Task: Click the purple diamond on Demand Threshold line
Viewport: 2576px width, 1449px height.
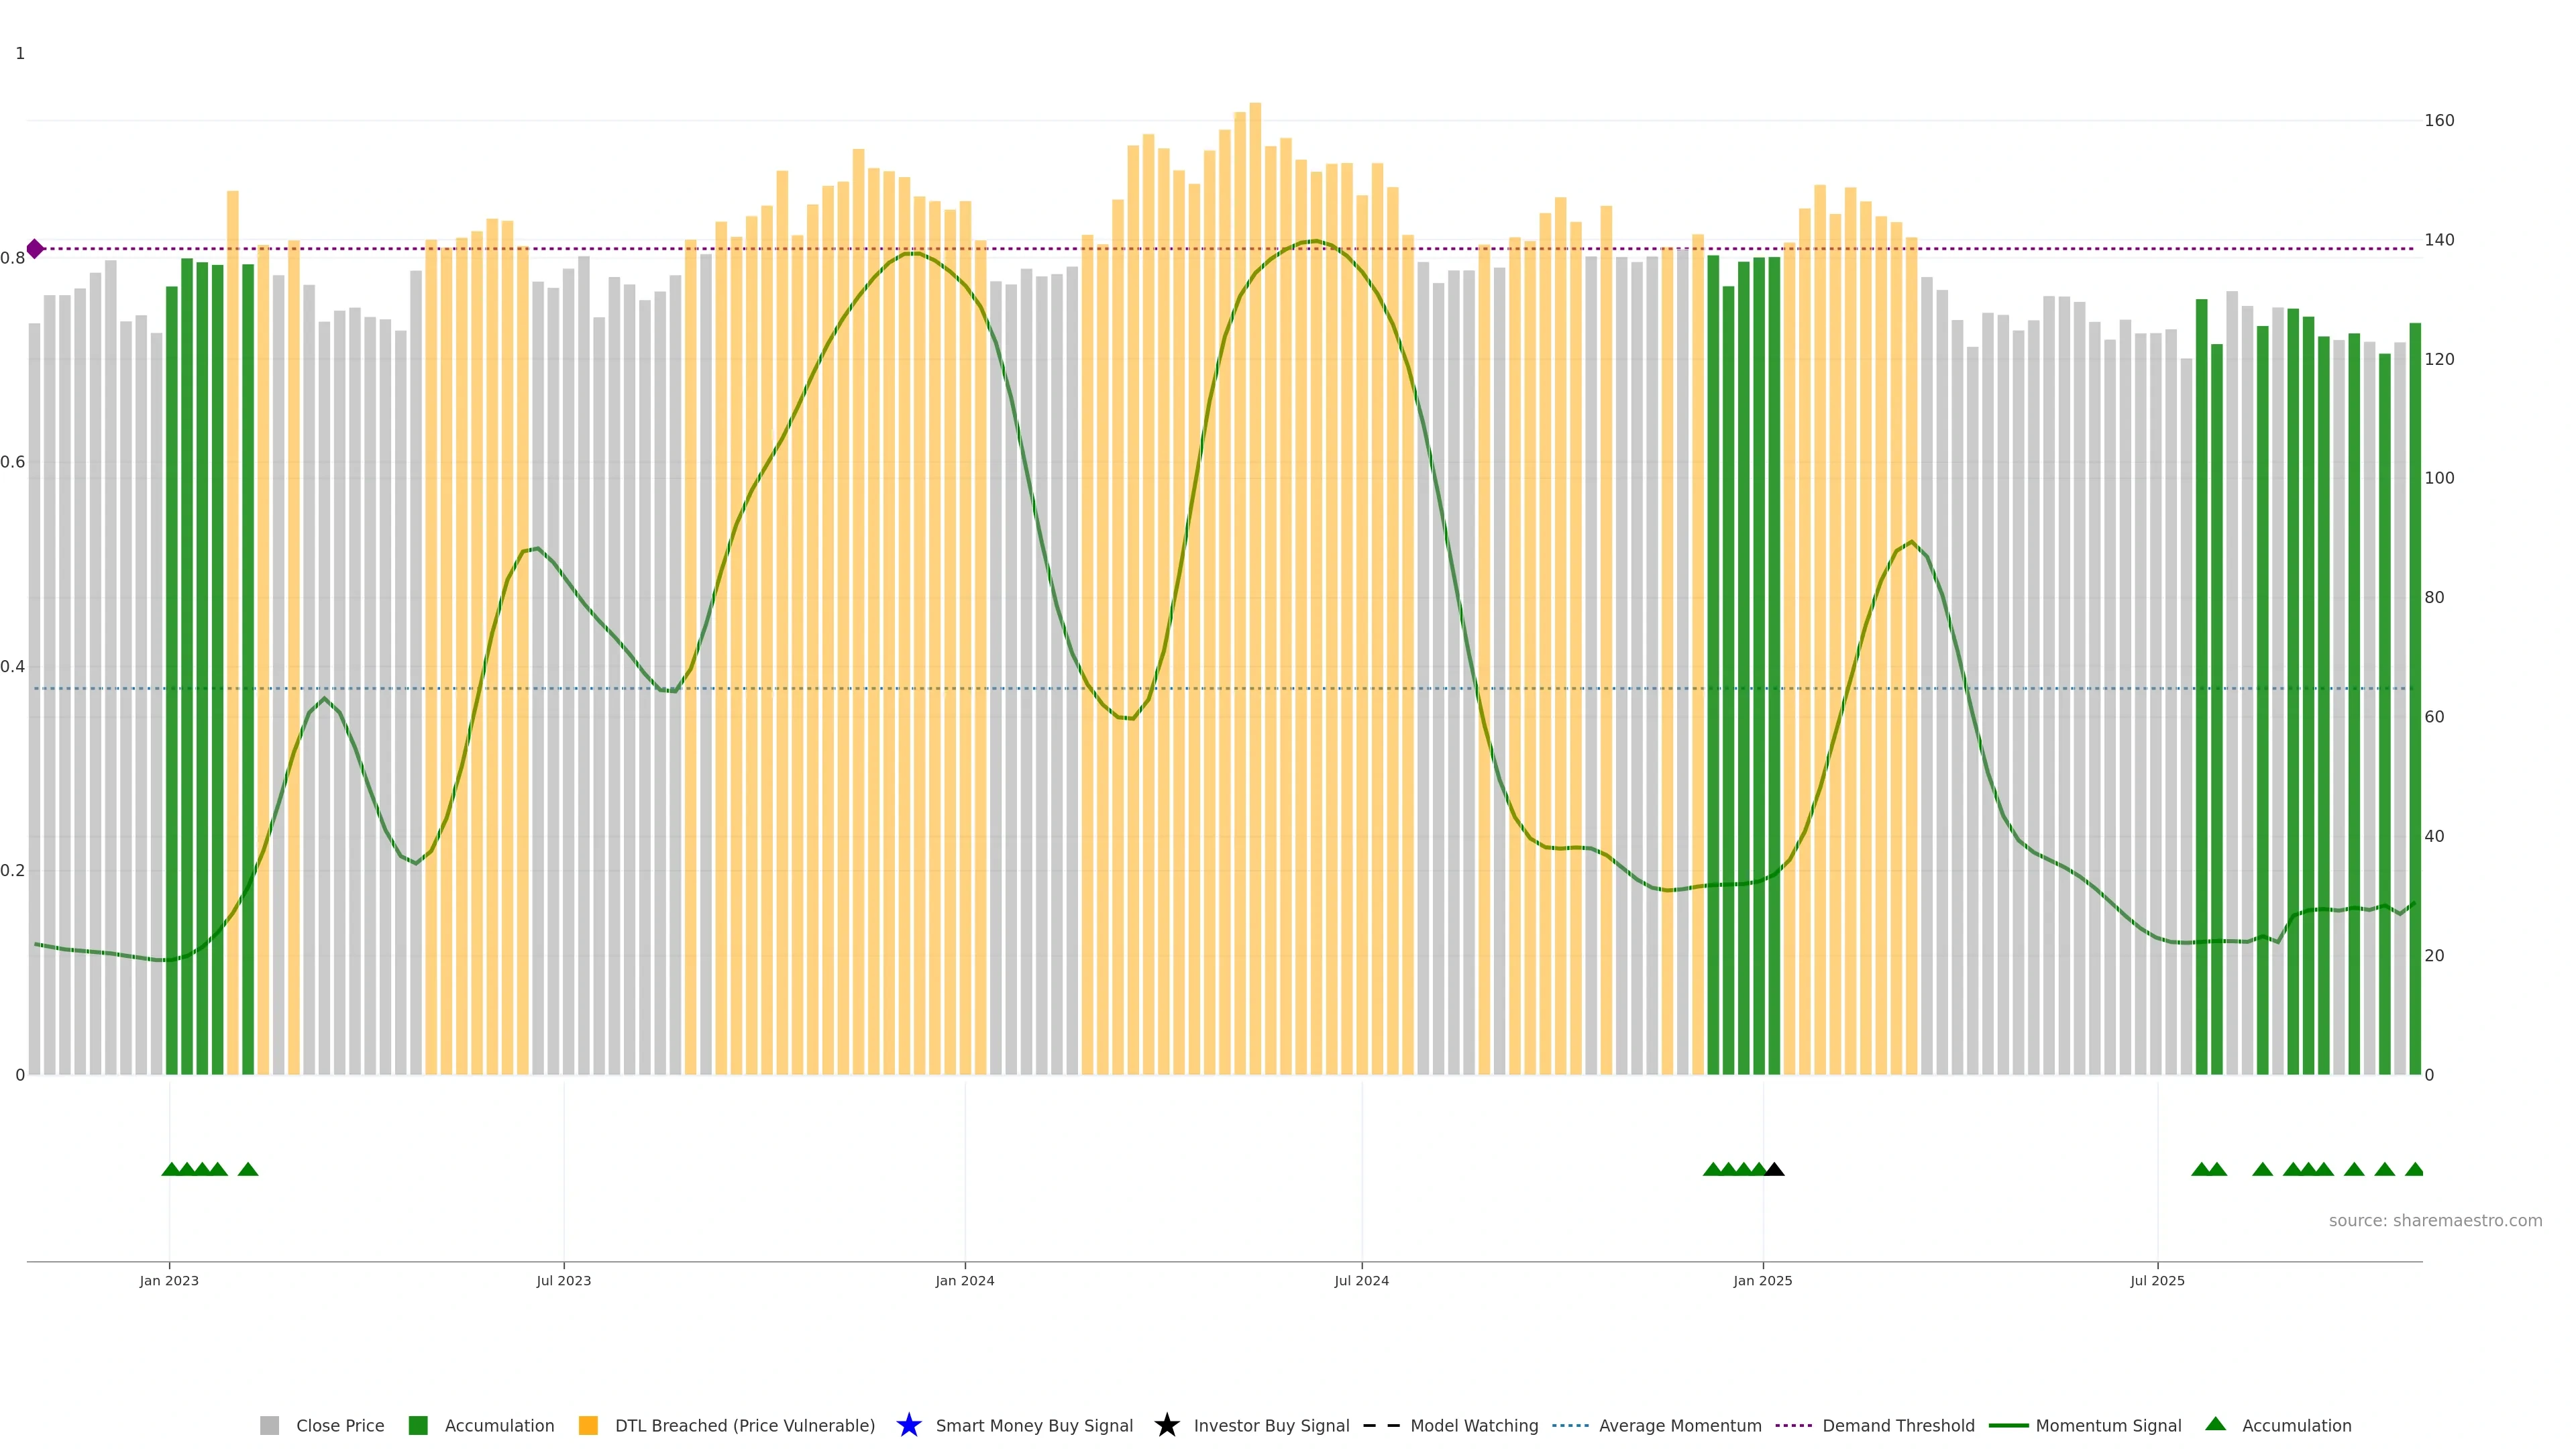Action: [x=35, y=249]
